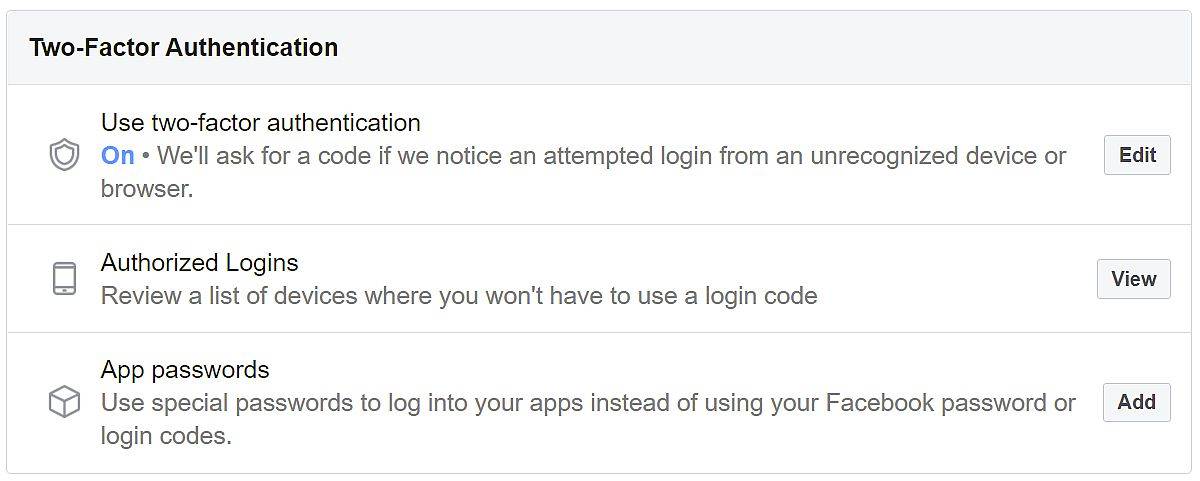Image resolution: width=1200 pixels, height=481 pixels.
Task: Click the word "Facebook" in App passwords description
Action: (x=868, y=403)
